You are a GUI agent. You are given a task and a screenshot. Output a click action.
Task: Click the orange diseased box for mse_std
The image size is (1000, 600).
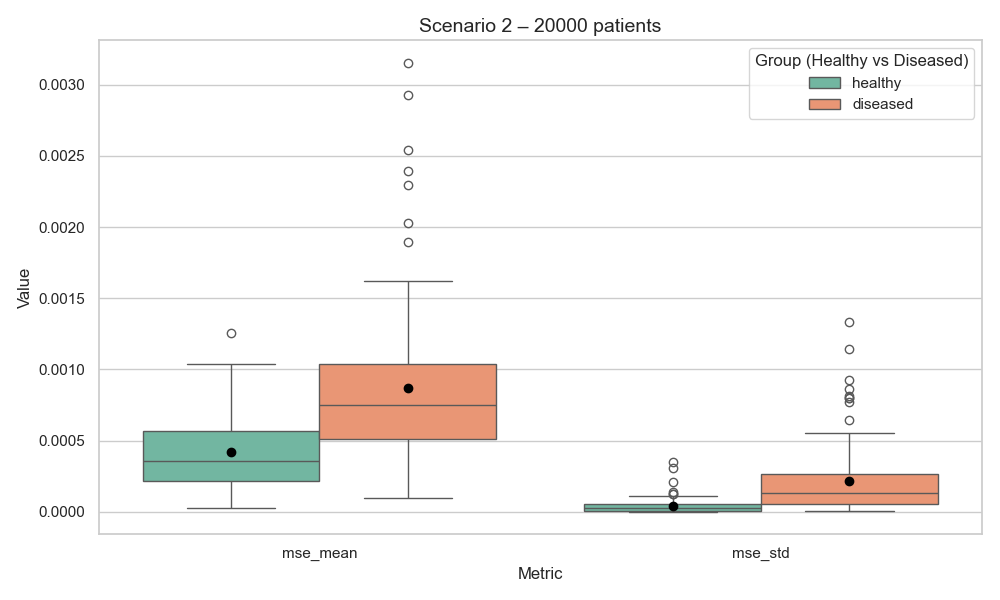pyautogui.click(x=849, y=496)
